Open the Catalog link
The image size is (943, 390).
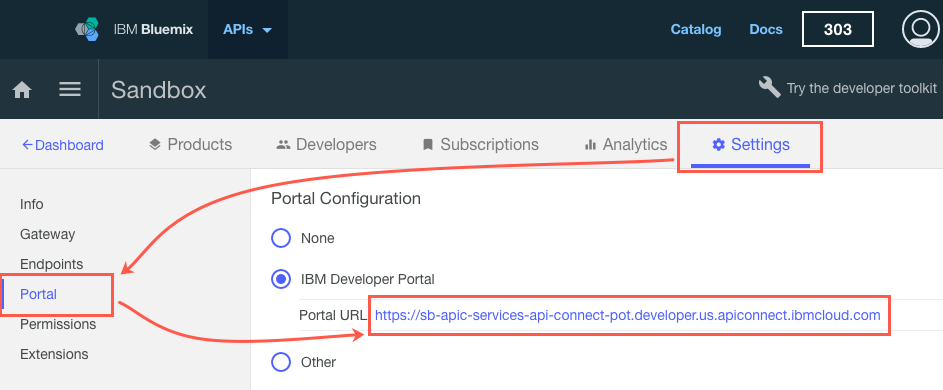tap(696, 29)
